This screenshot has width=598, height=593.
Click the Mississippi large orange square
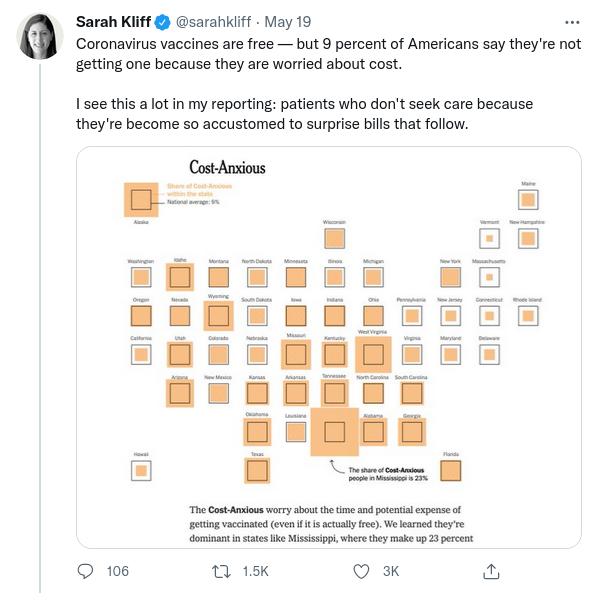click(334, 432)
